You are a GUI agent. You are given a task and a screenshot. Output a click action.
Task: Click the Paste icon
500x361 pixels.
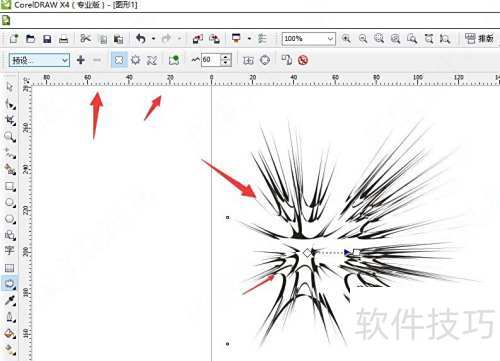(118, 39)
